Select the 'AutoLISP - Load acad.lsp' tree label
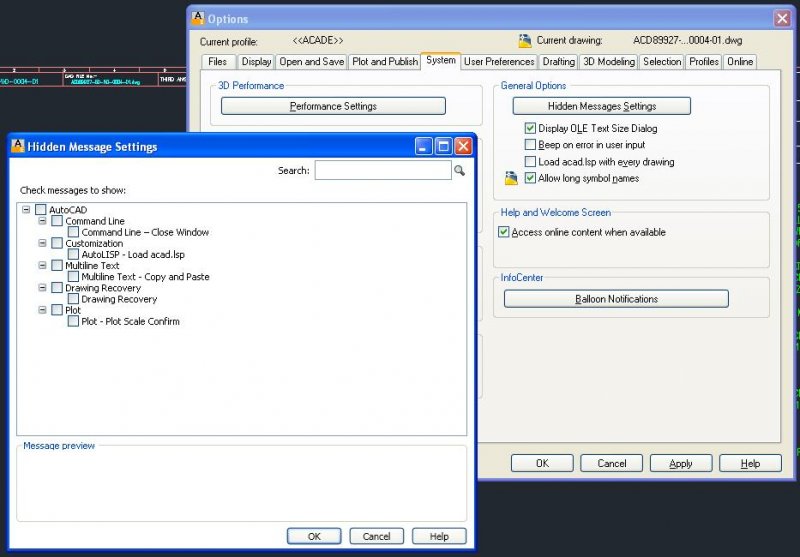The height and width of the screenshot is (557, 800). click(133, 254)
